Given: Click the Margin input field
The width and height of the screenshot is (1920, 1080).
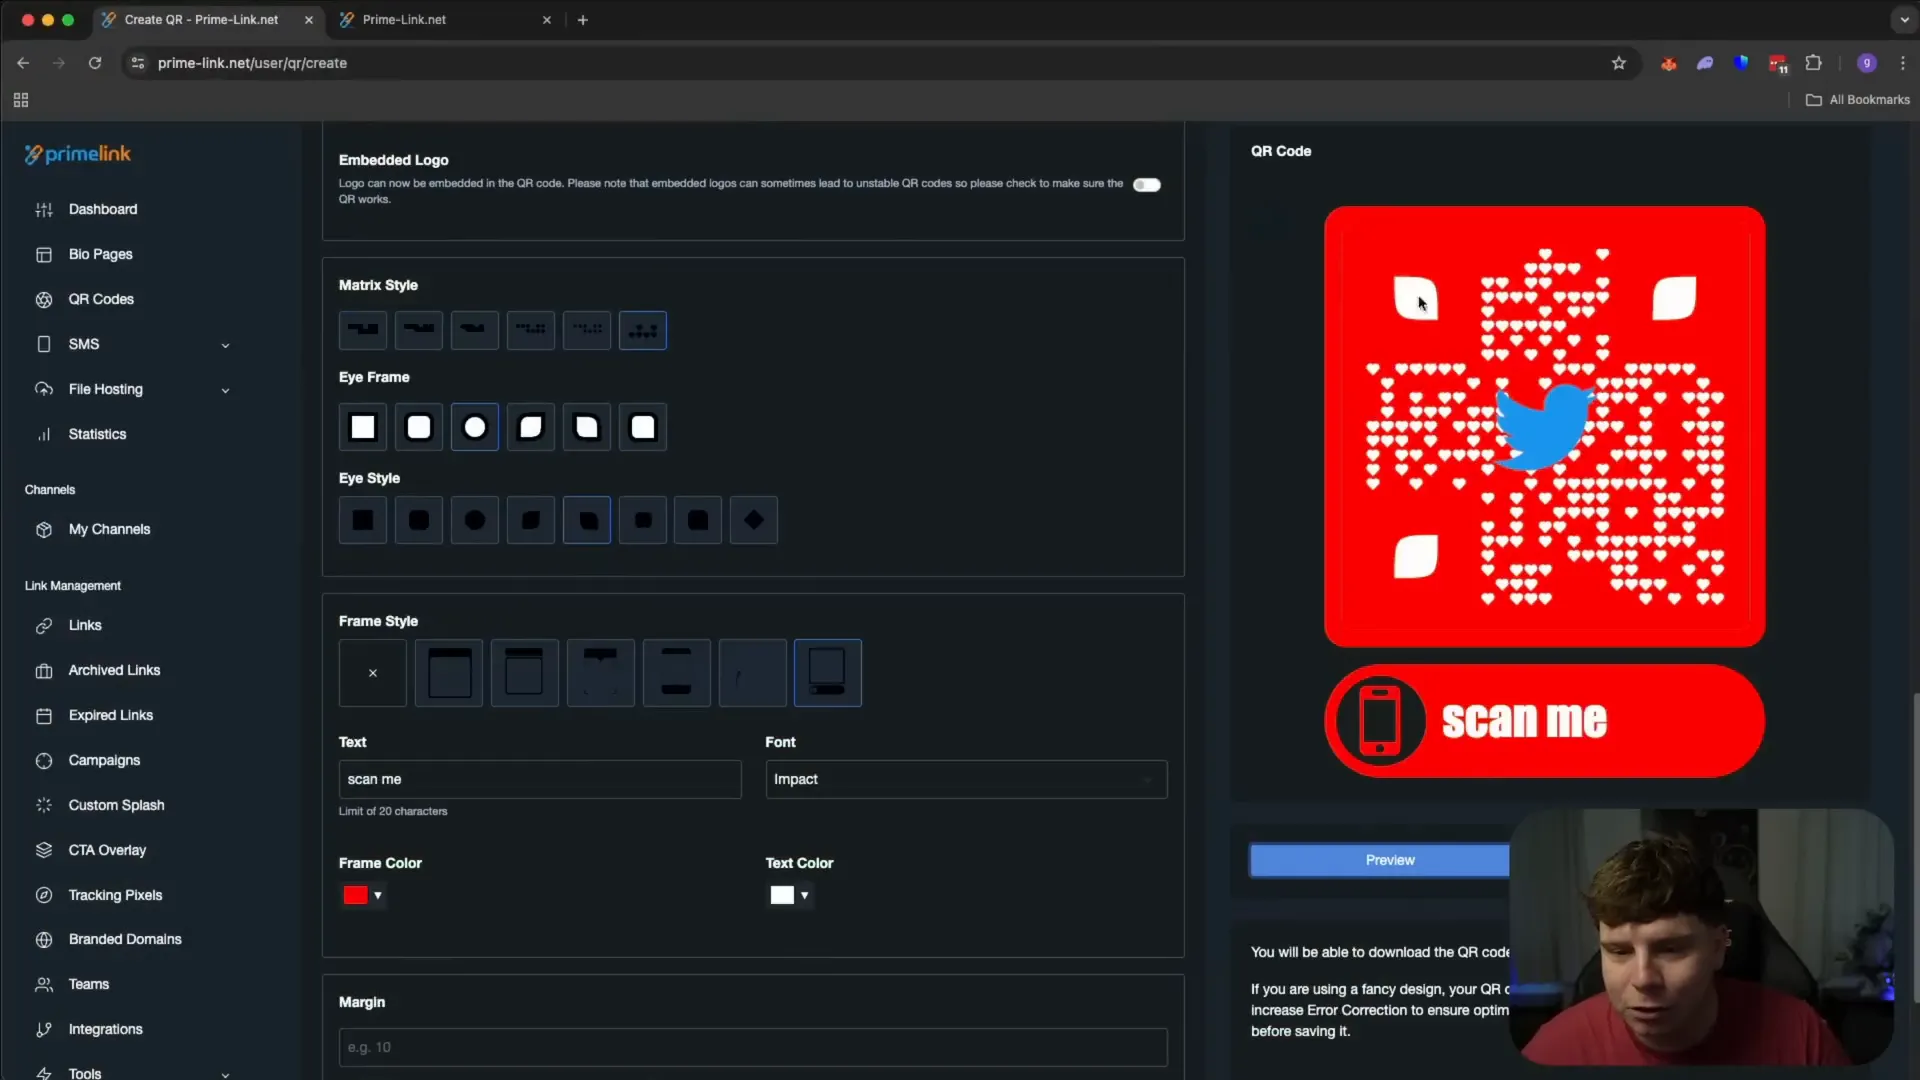Looking at the screenshot, I should pyautogui.click(x=753, y=1047).
